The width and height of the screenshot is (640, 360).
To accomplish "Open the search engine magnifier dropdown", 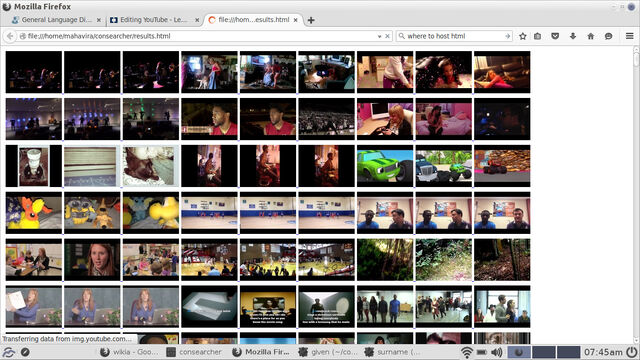I will pos(402,36).
